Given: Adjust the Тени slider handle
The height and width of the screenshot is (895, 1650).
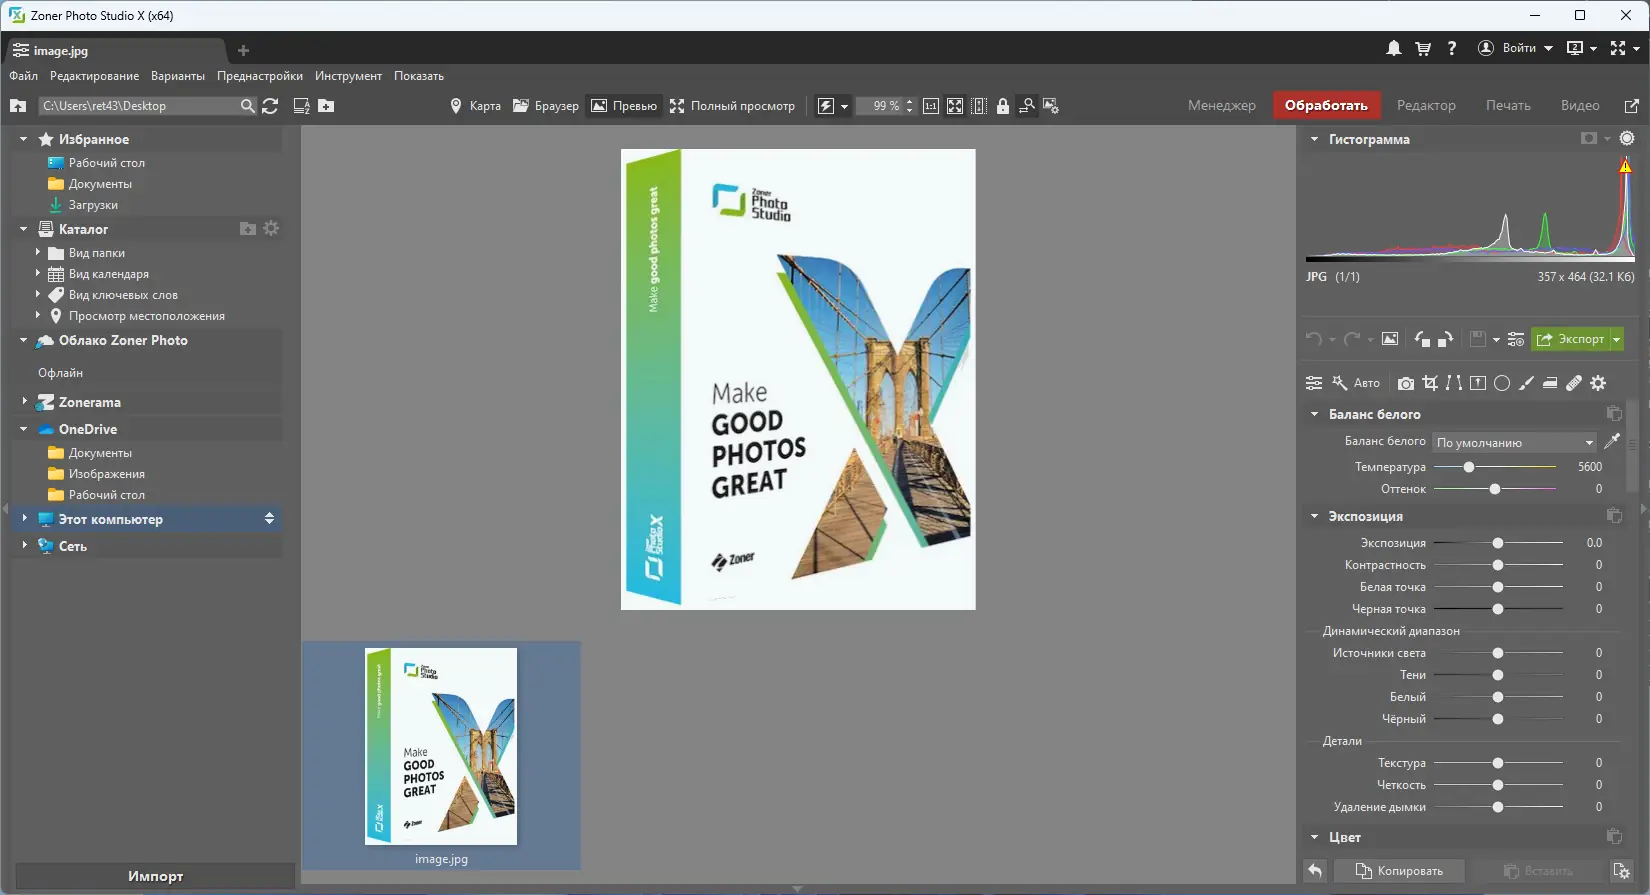Looking at the screenshot, I should [x=1498, y=675].
